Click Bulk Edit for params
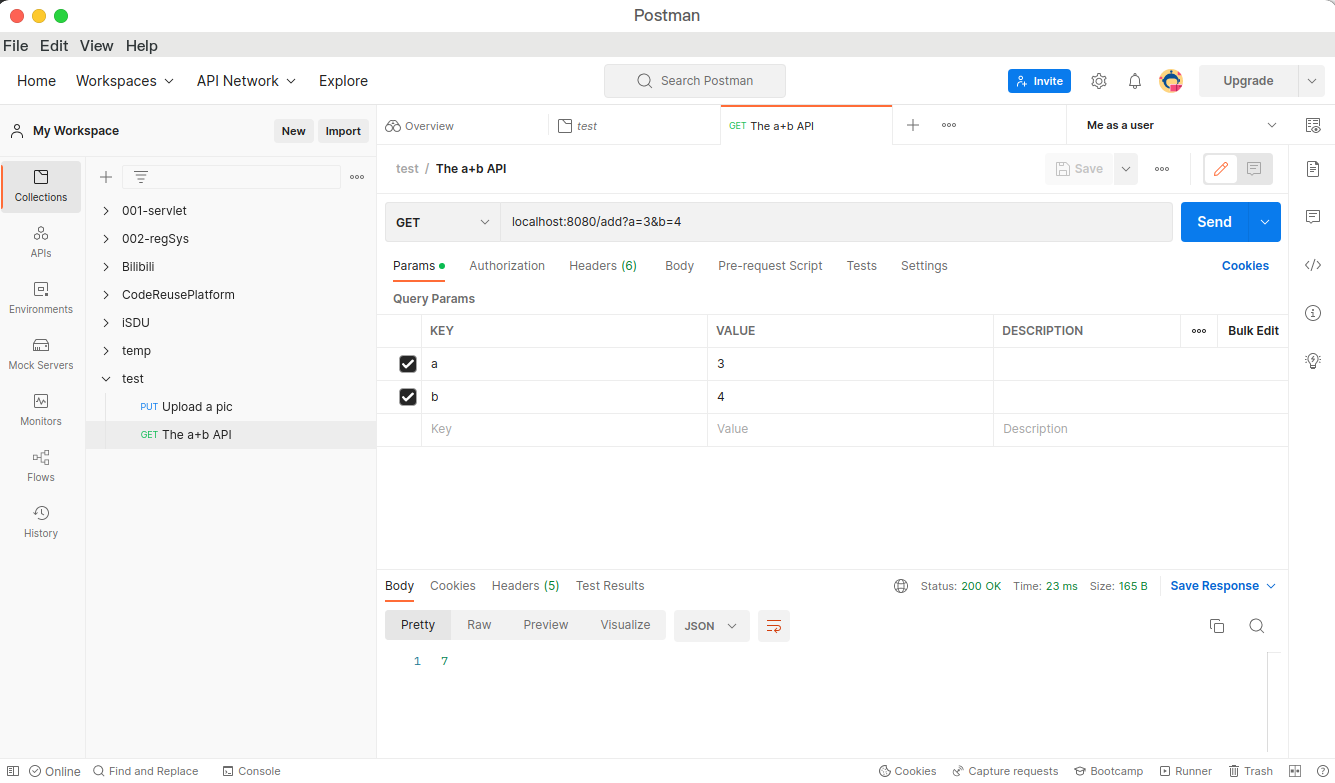 1253,331
